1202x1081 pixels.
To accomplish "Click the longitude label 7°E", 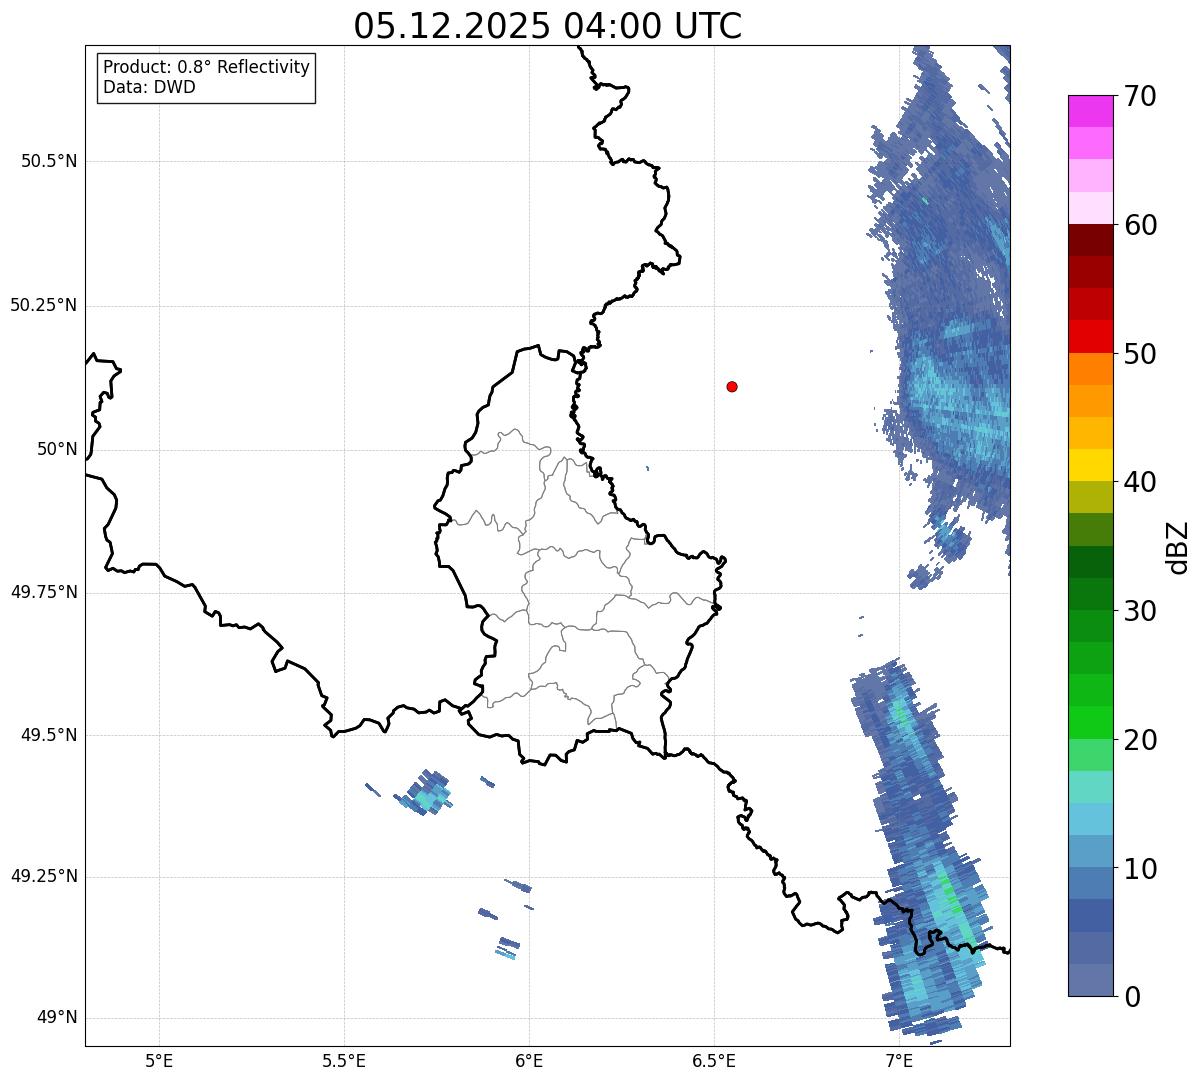I will coord(899,1060).
